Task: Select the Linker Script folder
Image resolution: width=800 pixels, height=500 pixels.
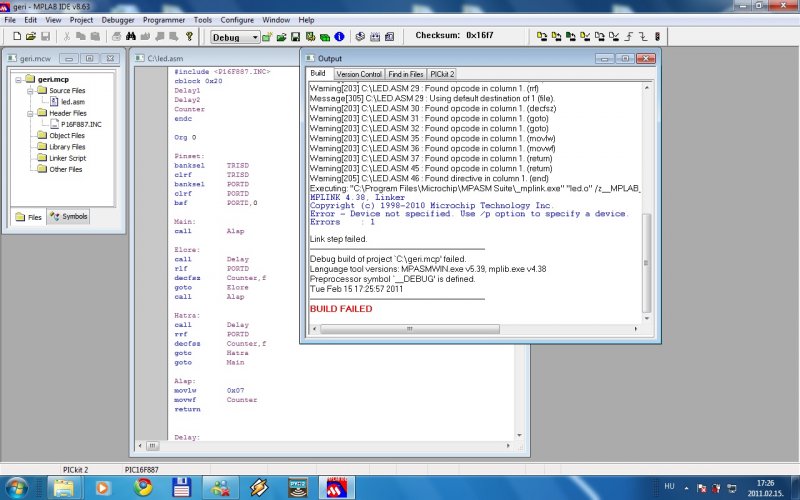Action: (x=62, y=158)
